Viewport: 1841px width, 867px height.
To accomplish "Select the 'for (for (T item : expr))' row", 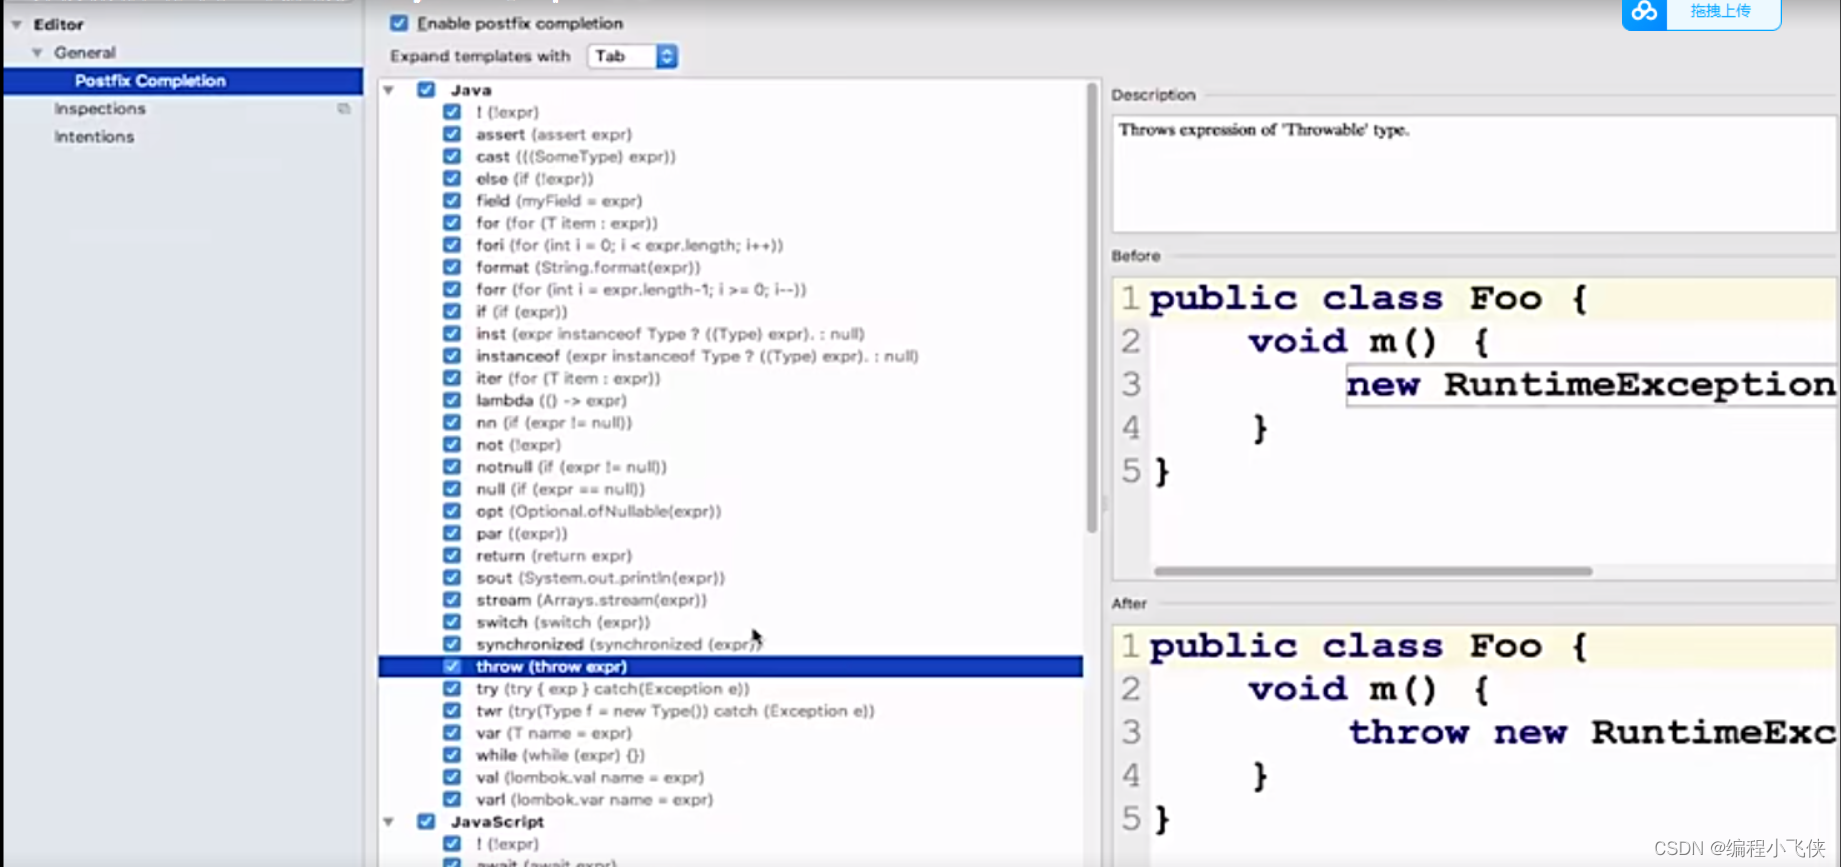I will [x=731, y=223].
